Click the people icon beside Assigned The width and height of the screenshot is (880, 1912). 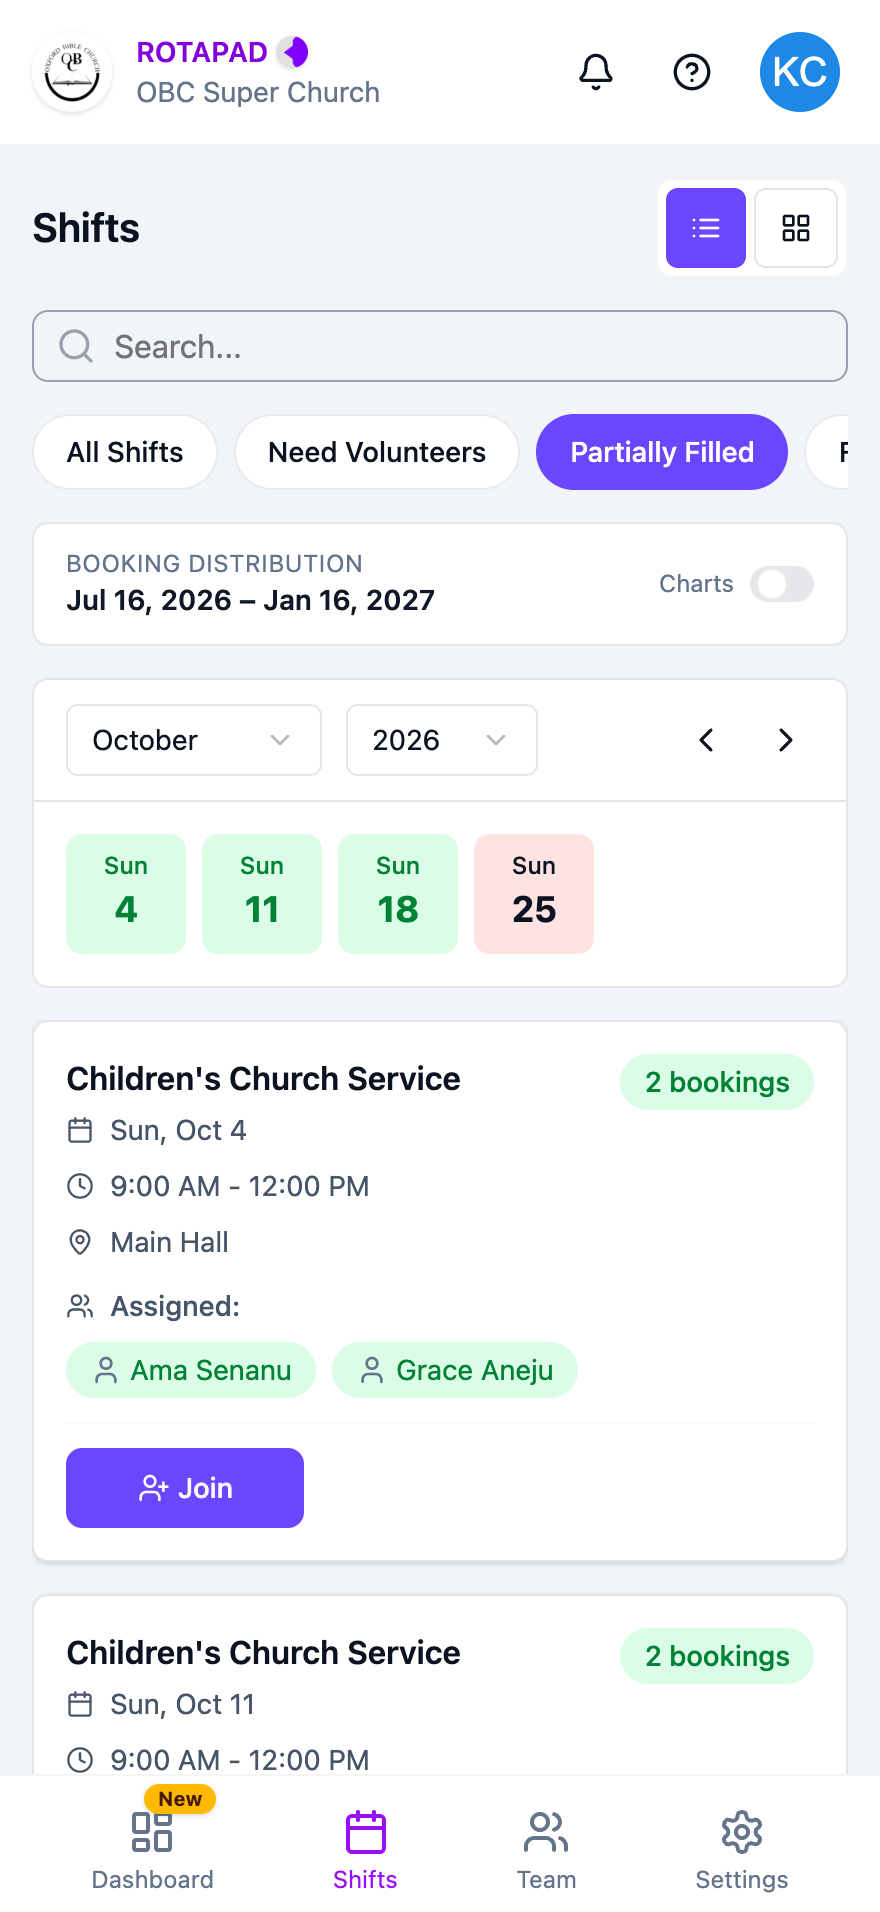[80, 1306]
